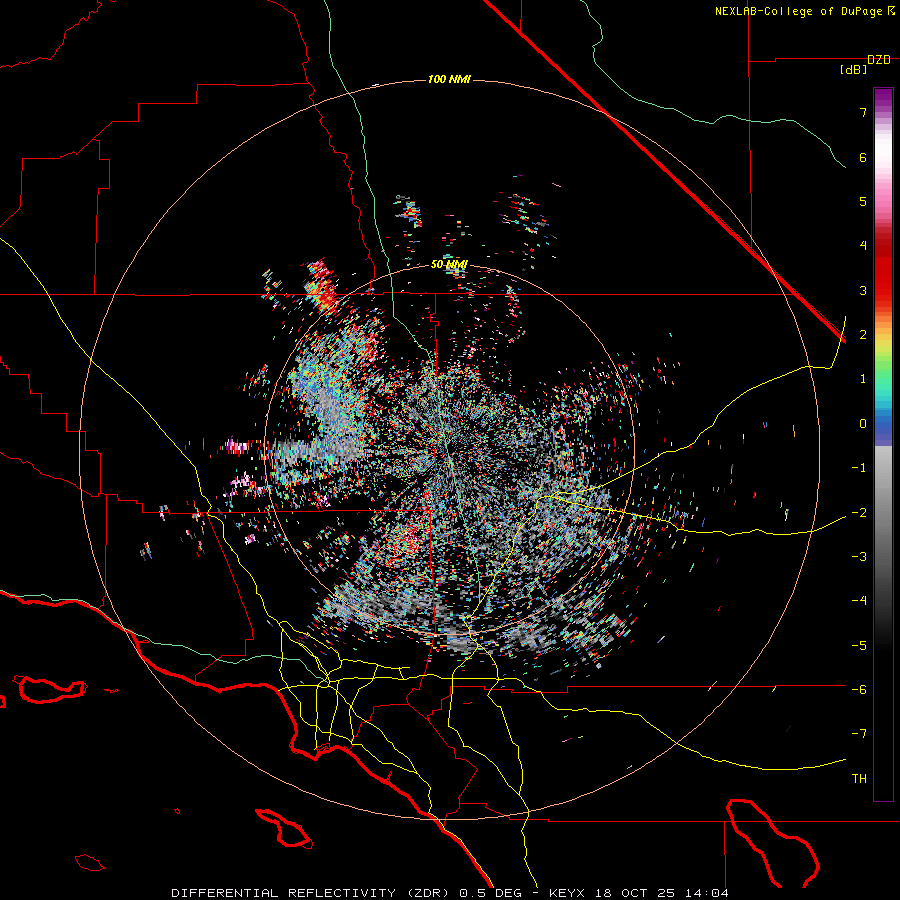Click the ZDR color scale bar
This screenshot has height=900, width=900.
(883, 444)
